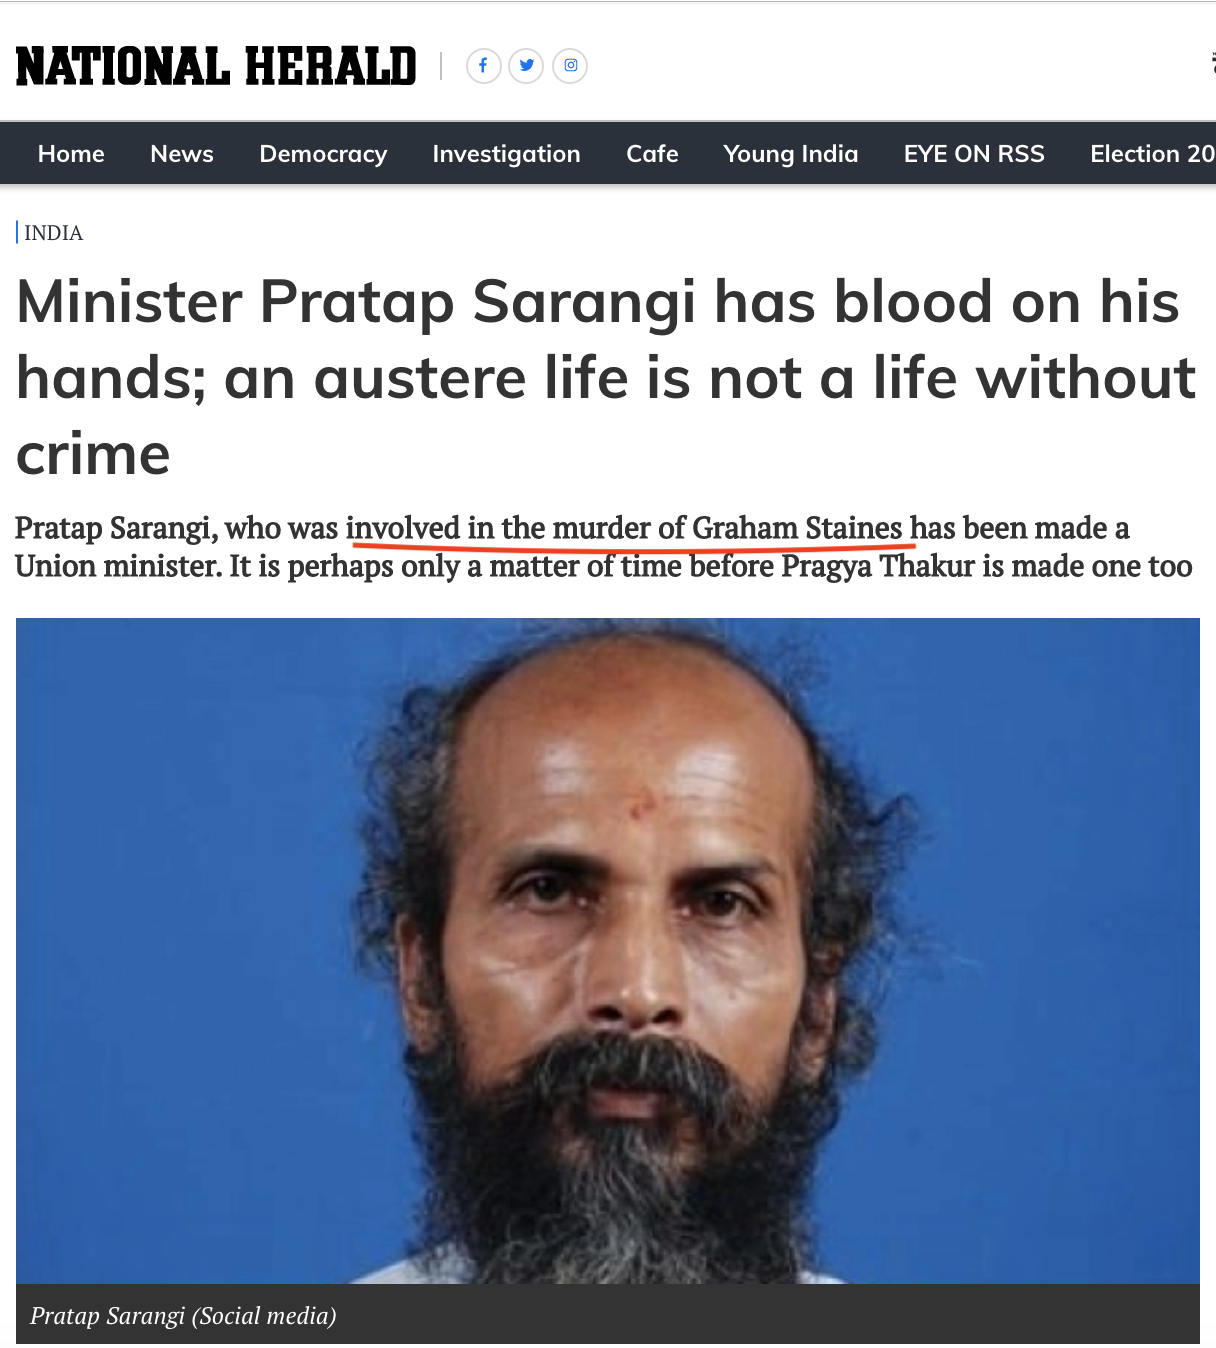
Task: Select Democracy in the navigation bar
Action: (x=323, y=154)
